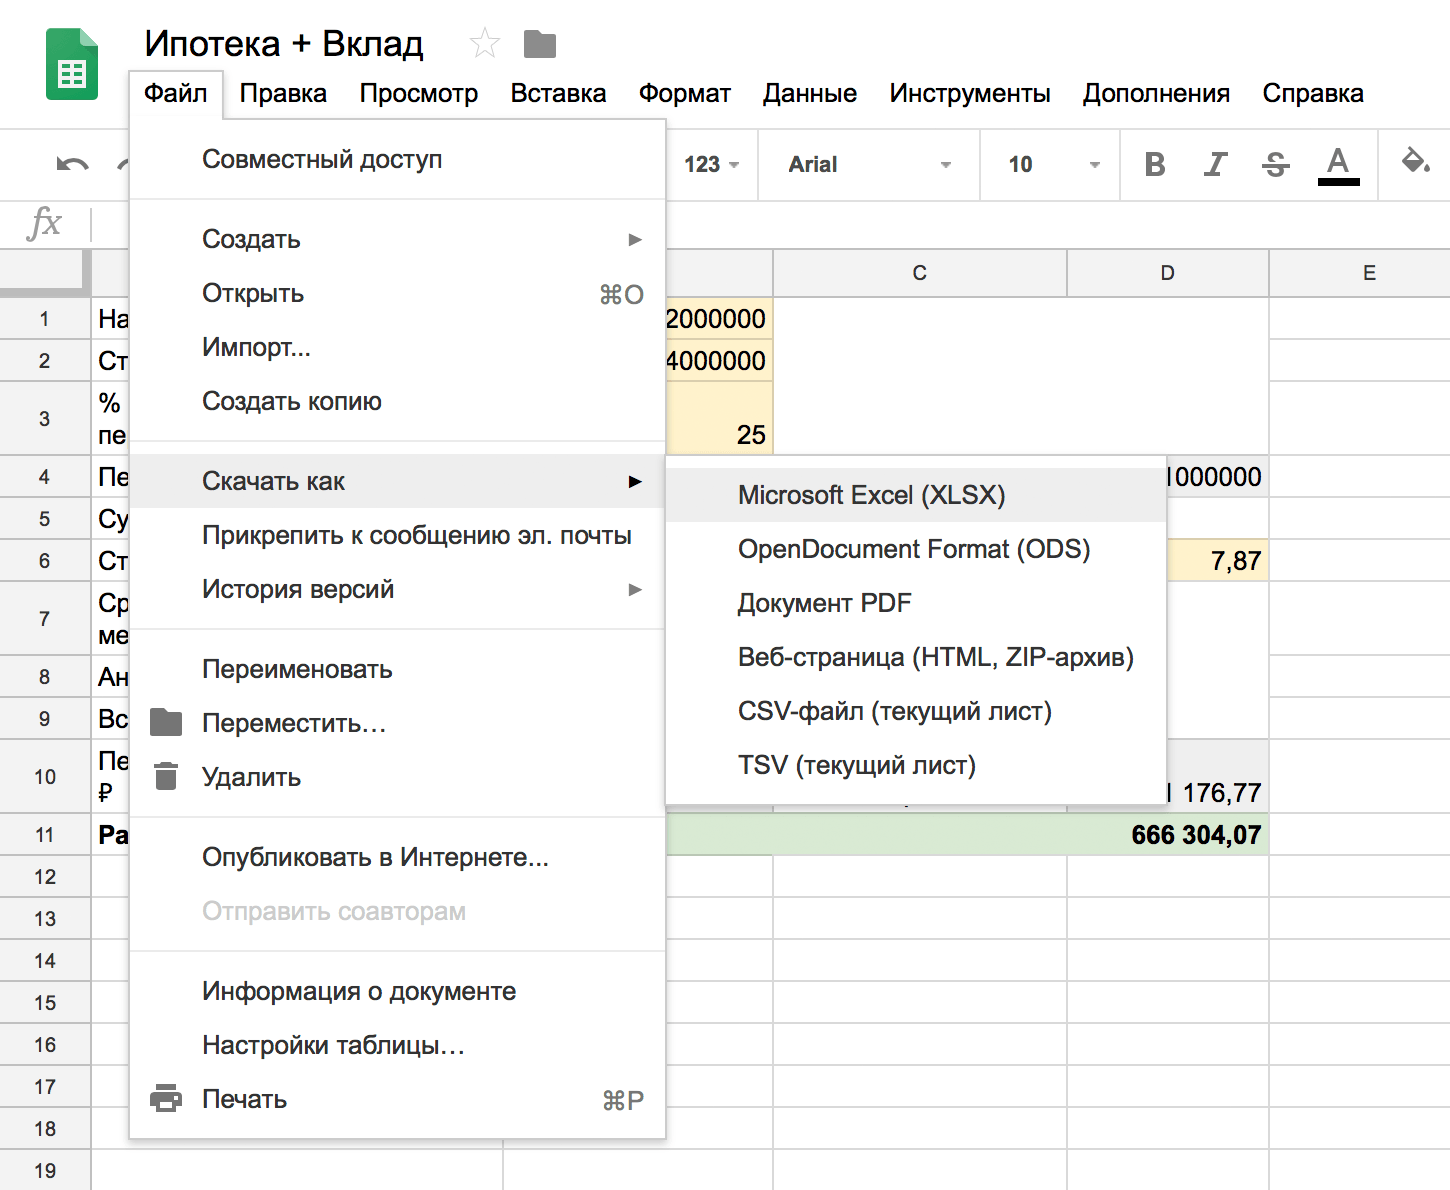This screenshot has width=1450, height=1190.
Task: Open the Arial font dropdown
Action: [x=869, y=164]
